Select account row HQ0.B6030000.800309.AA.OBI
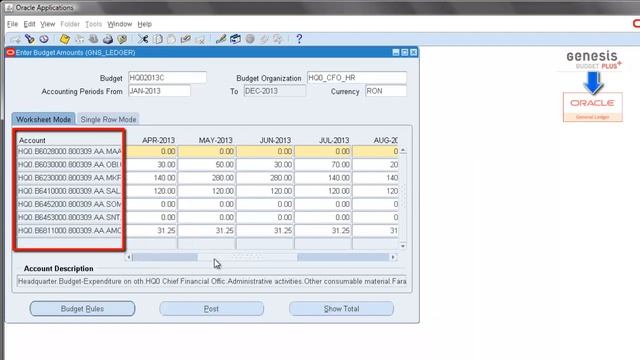The width and height of the screenshot is (640, 360). tap(69, 164)
